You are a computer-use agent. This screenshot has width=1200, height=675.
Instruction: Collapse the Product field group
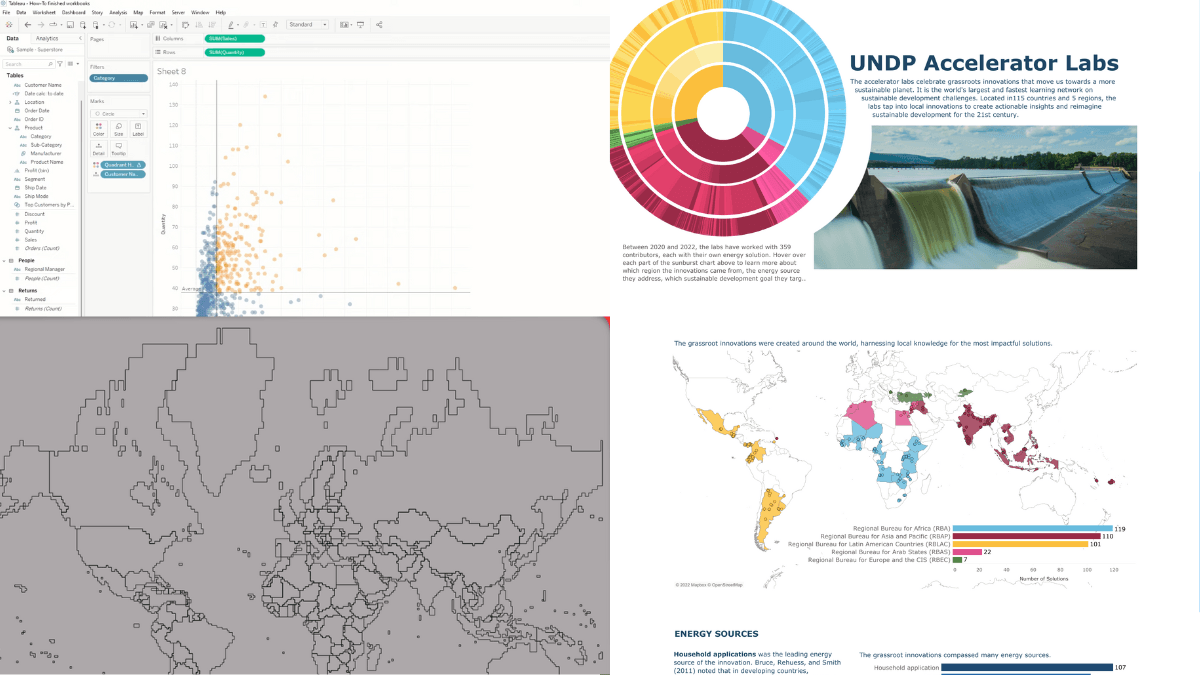click(x=10, y=128)
